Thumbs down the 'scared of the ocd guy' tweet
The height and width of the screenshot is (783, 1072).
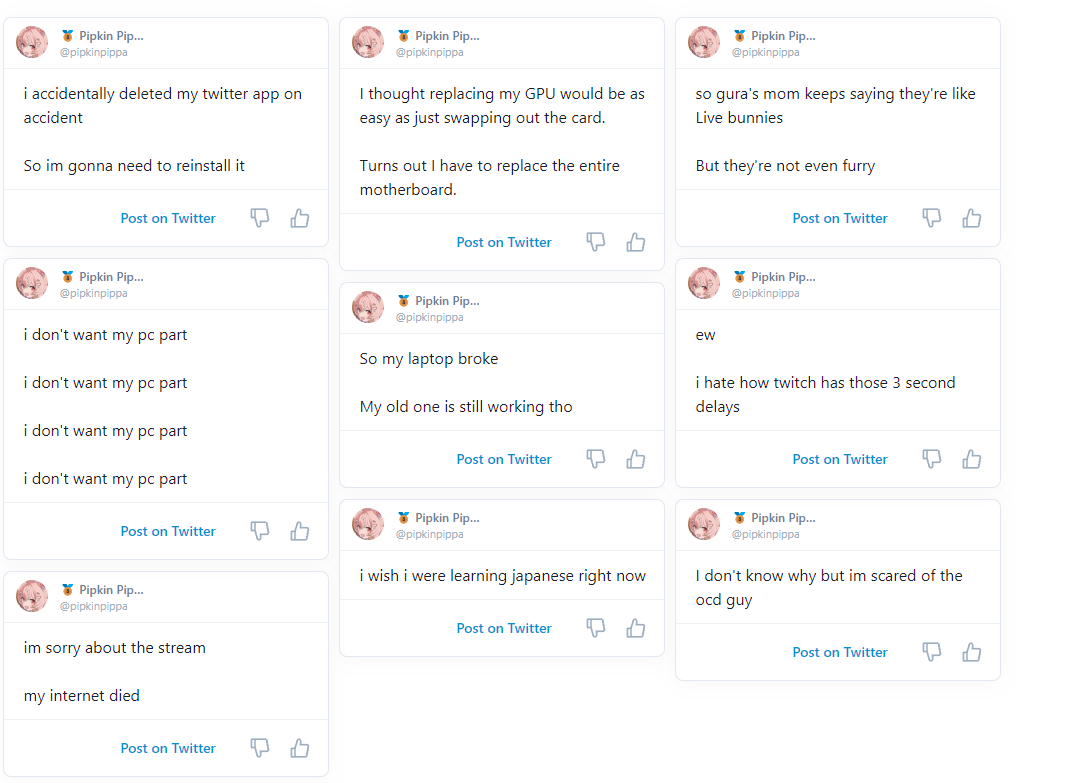(932, 652)
